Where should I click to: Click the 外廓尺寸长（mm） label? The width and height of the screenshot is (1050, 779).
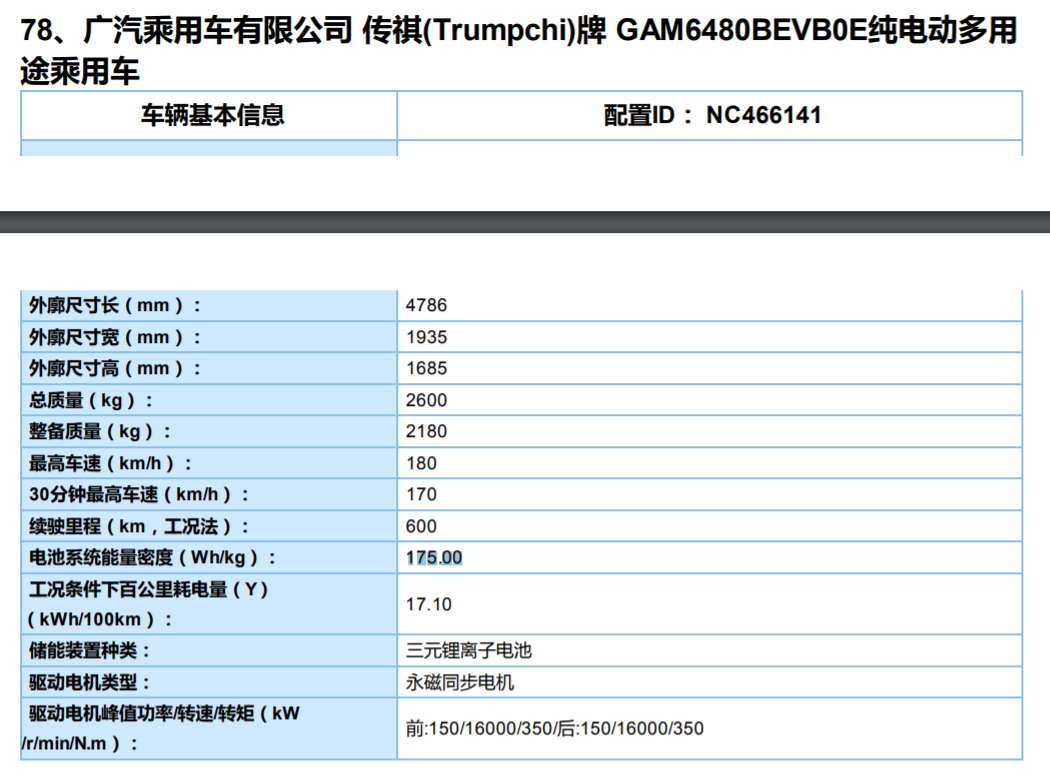pyautogui.click(x=115, y=305)
